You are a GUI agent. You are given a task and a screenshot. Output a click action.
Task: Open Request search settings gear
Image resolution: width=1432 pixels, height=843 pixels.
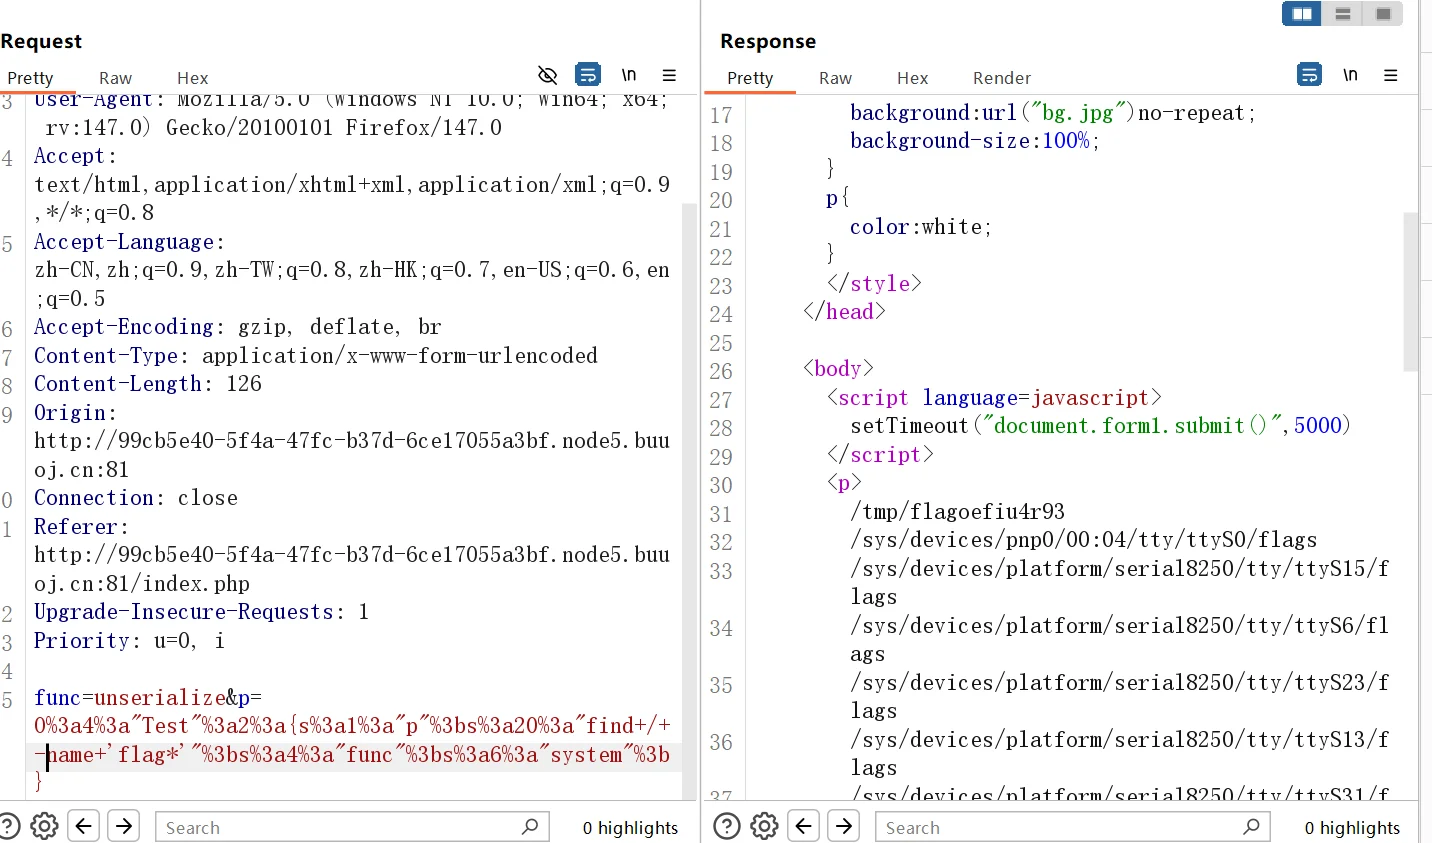tap(44, 826)
